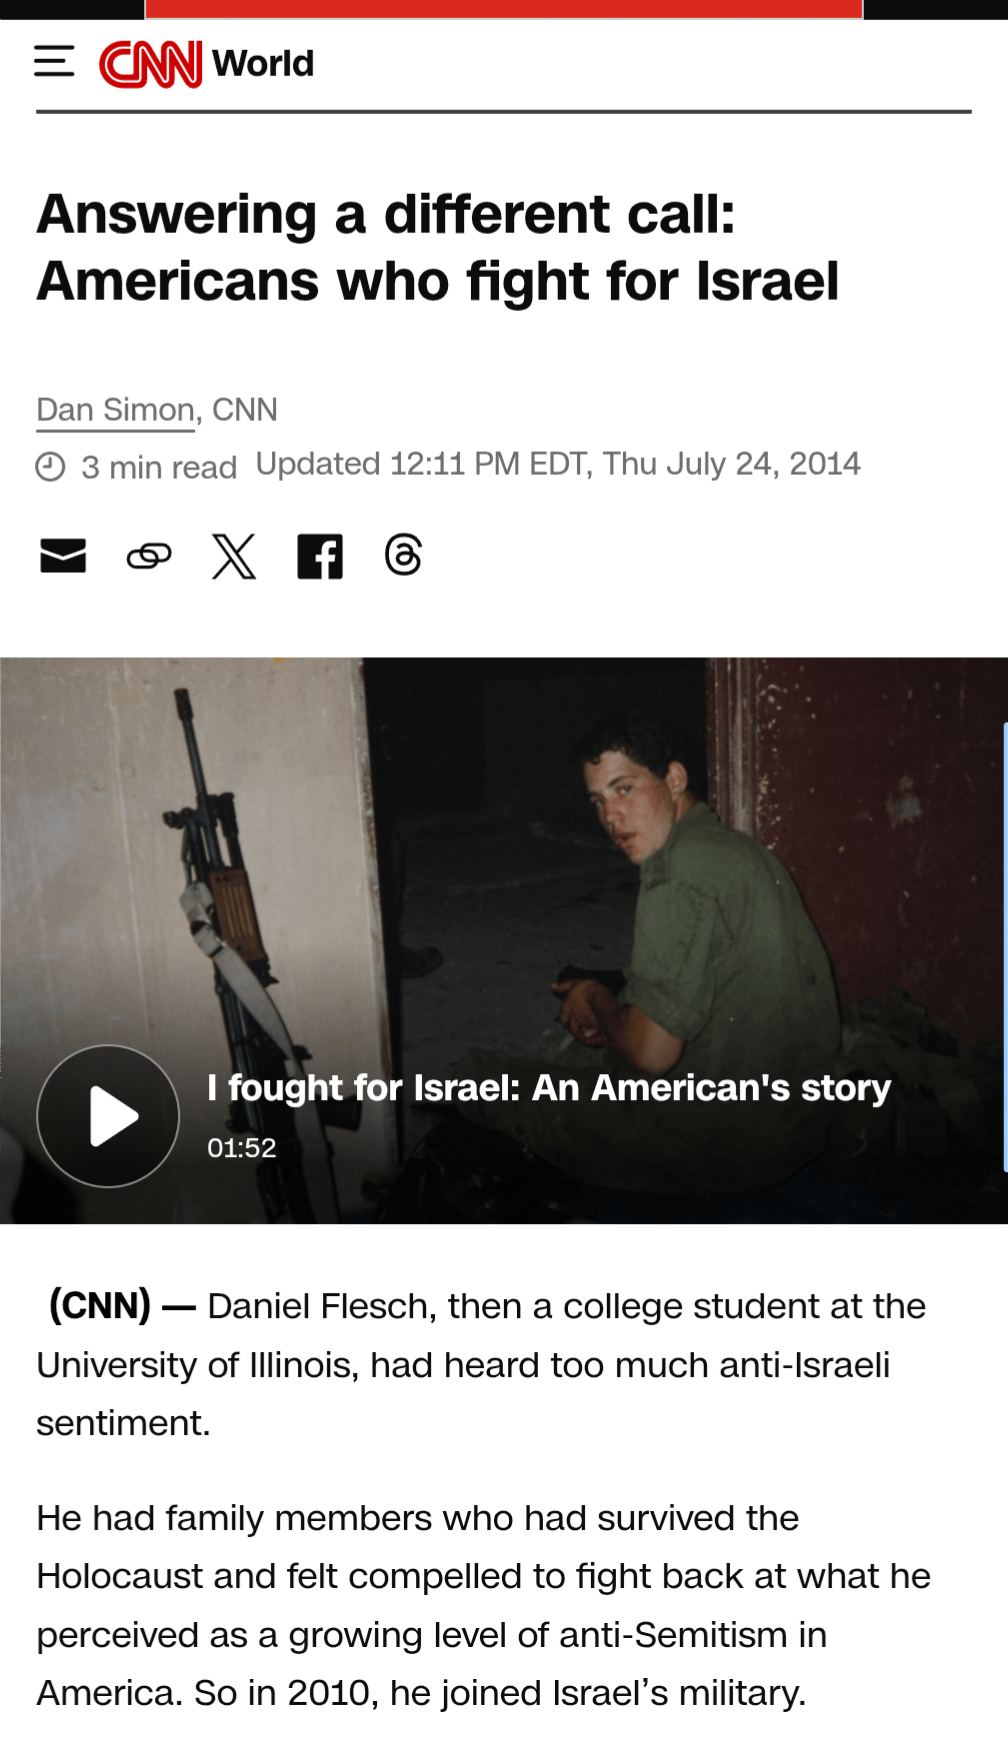Viewport: 1008px width, 1737px height.
Task: Open the World section
Action: point(263,64)
